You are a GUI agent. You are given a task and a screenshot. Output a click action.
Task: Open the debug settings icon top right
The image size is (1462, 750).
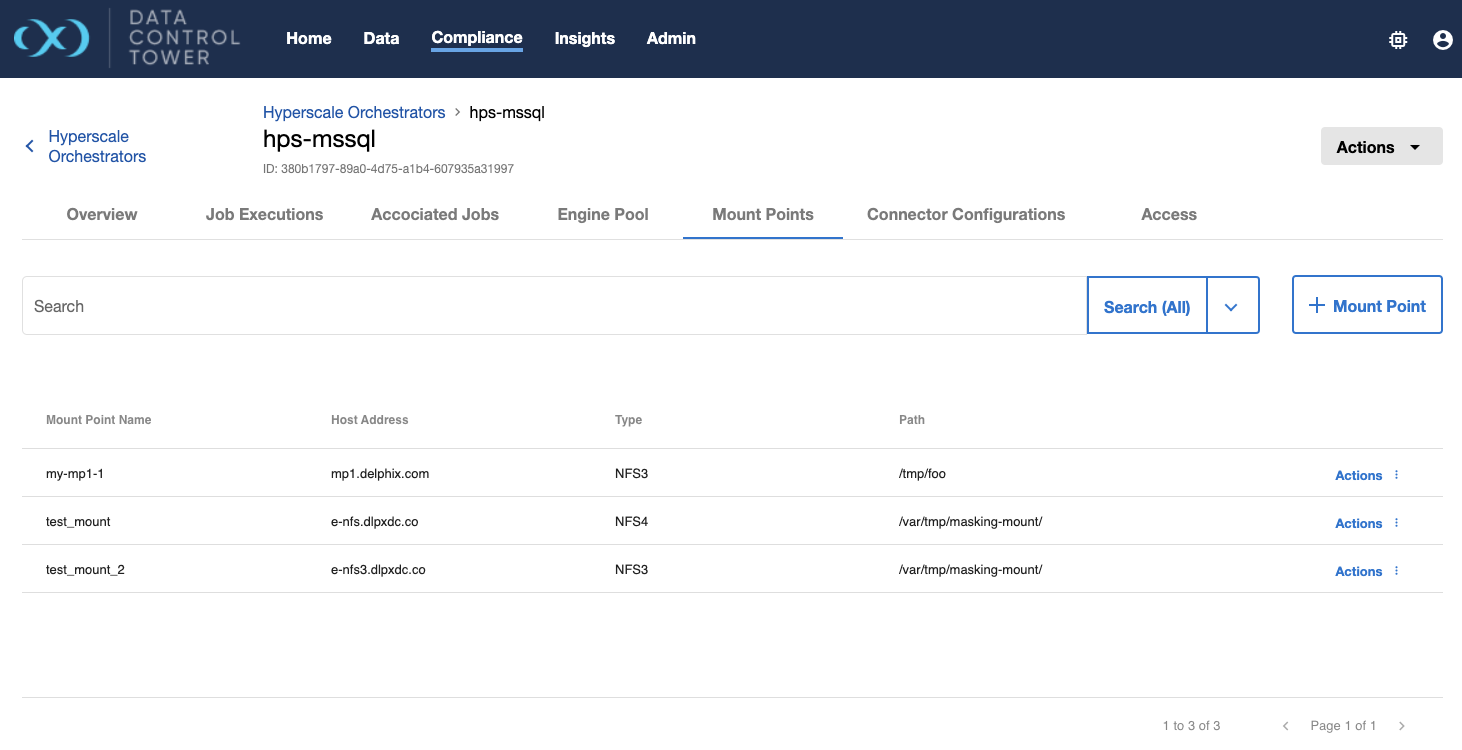pyautogui.click(x=1397, y=39)
